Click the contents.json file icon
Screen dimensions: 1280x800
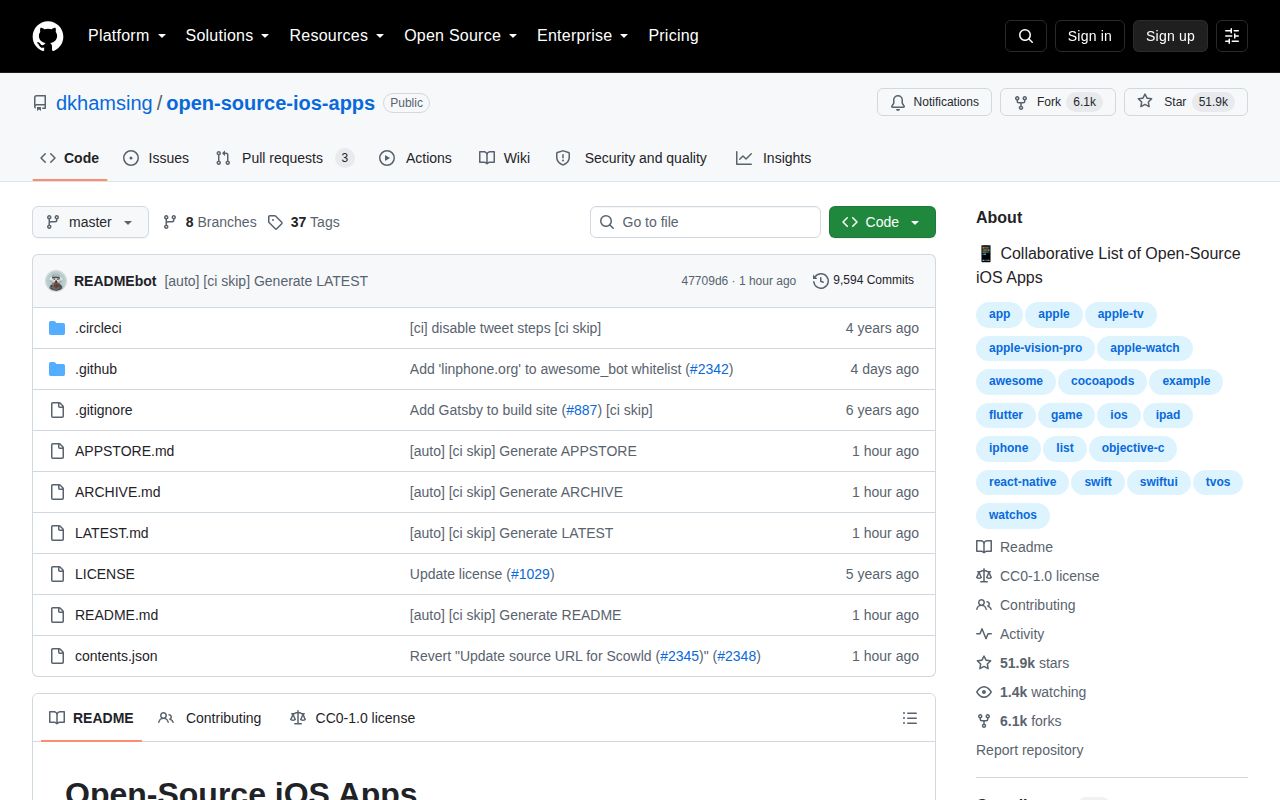[57, 656]
